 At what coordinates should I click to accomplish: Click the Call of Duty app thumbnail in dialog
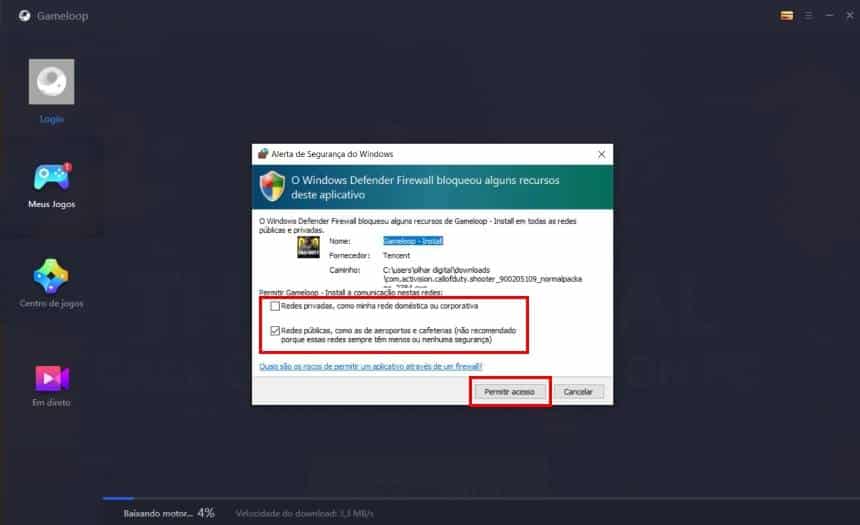pos(308,247)
